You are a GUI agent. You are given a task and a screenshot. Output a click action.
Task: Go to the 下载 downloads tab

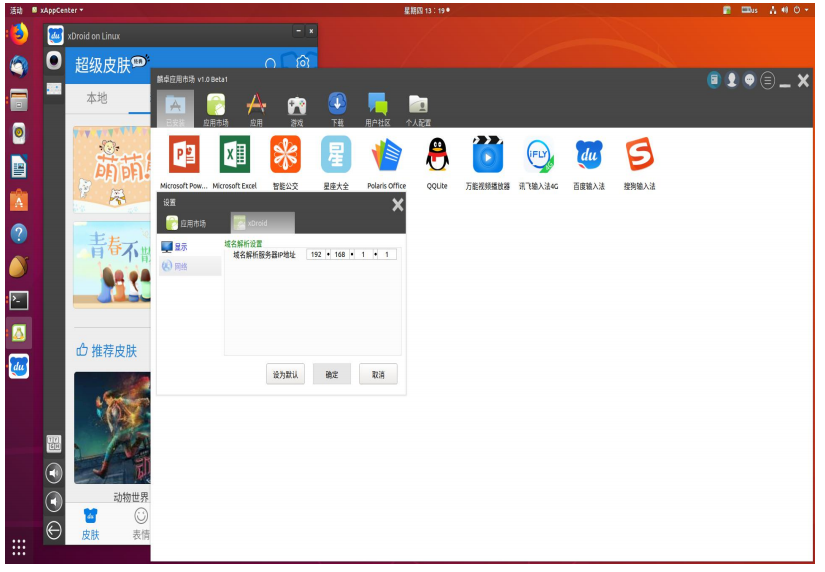coord(337,109)
